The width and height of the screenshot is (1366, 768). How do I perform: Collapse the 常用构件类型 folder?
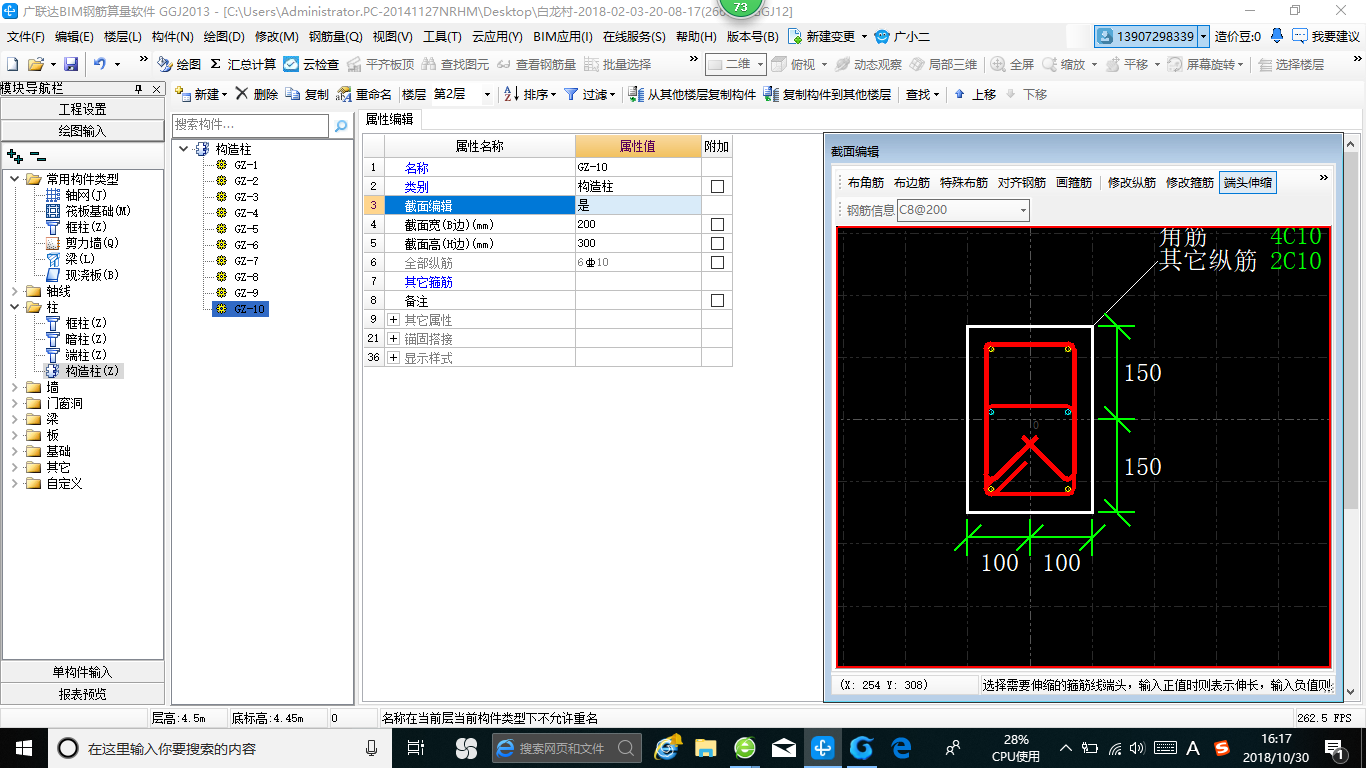[x=13, y=179]
